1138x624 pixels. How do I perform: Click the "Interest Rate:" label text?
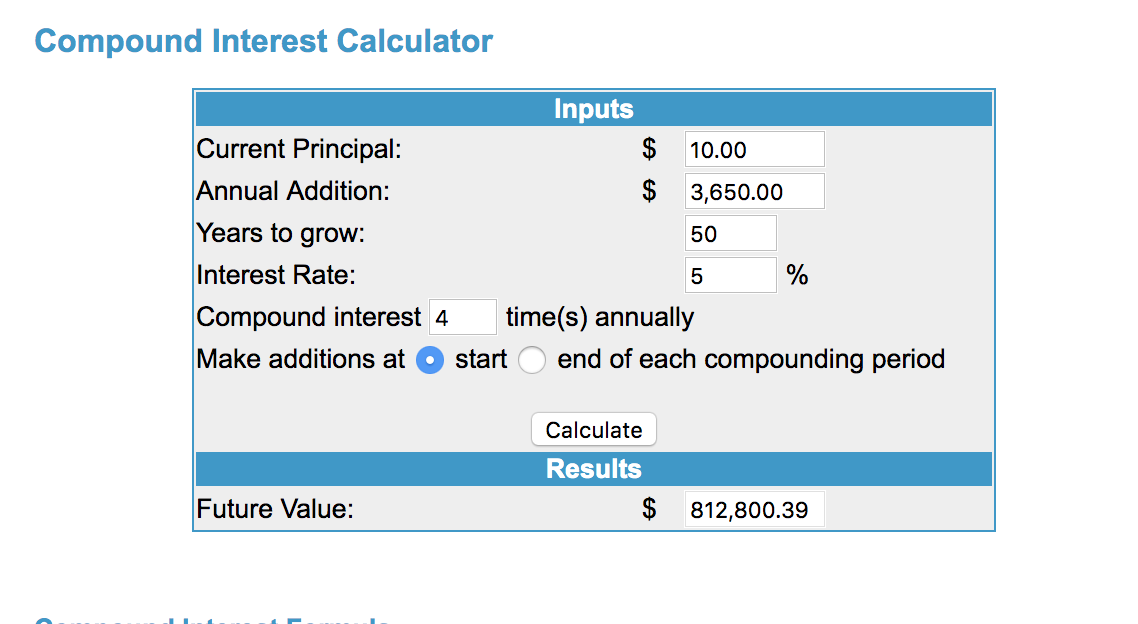coord(276,275)
